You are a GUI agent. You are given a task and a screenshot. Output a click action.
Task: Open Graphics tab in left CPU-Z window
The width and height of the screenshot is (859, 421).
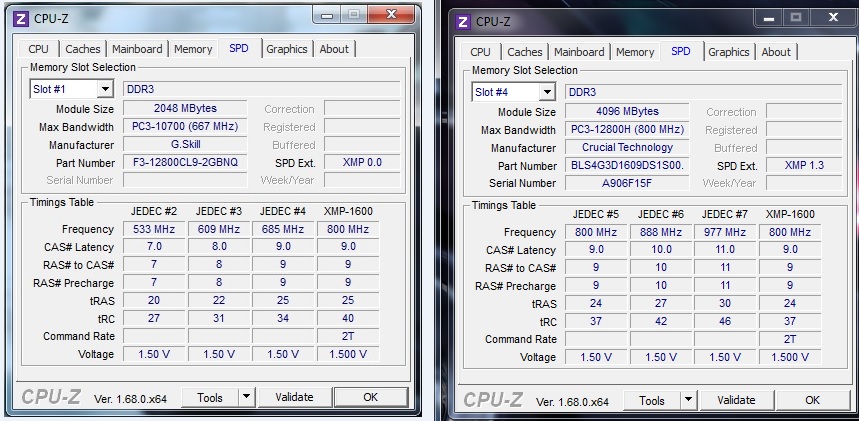[x=287, y=49]
